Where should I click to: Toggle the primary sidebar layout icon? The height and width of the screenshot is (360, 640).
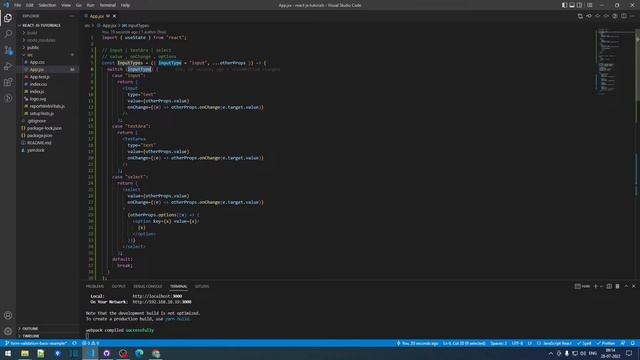564,5
